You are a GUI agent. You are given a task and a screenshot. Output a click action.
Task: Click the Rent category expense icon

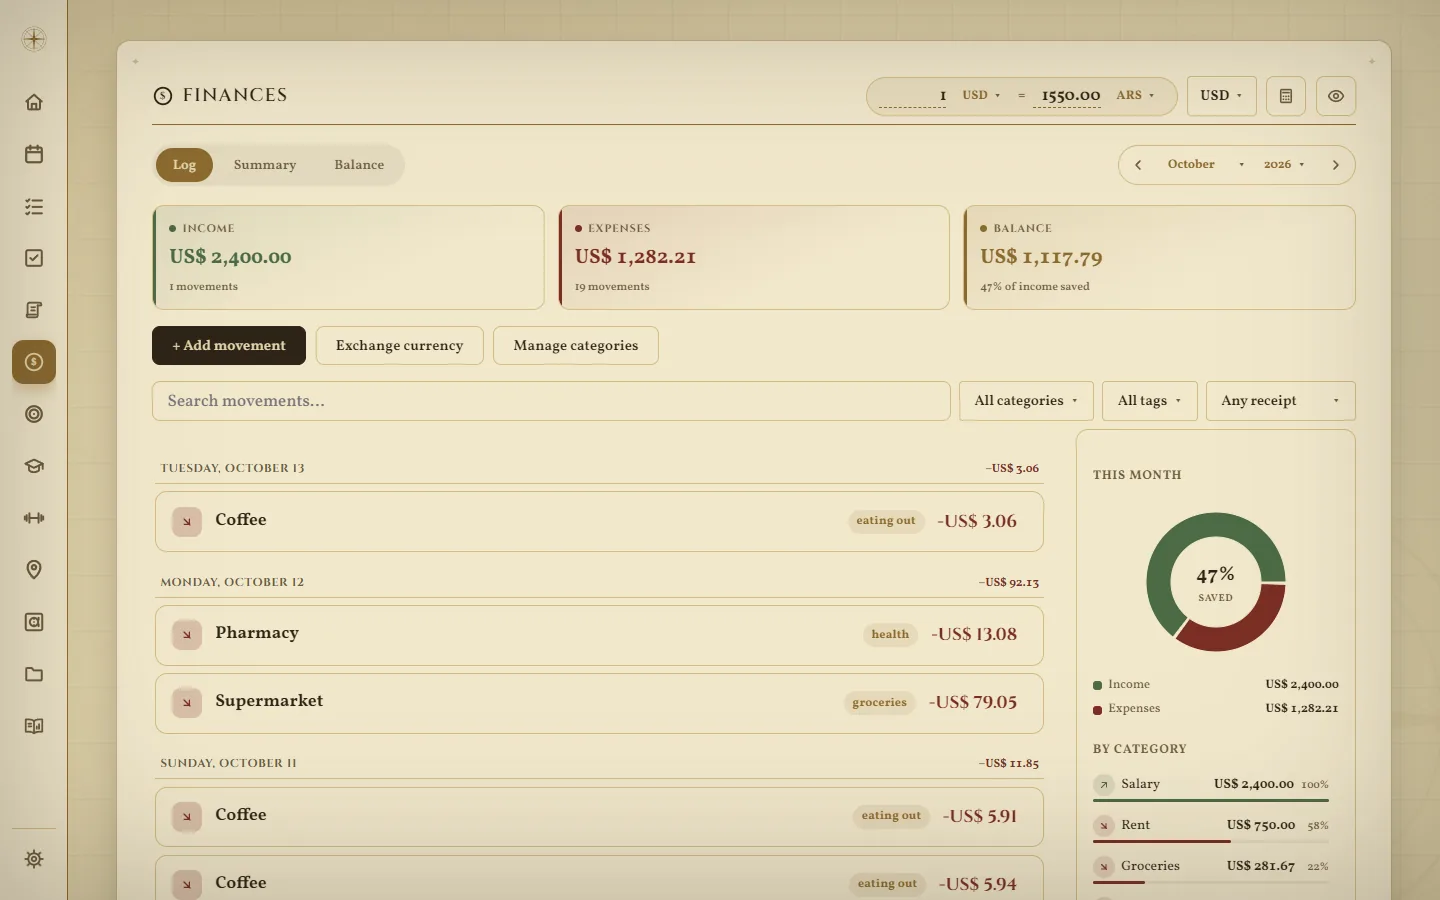click(1103, 826)
